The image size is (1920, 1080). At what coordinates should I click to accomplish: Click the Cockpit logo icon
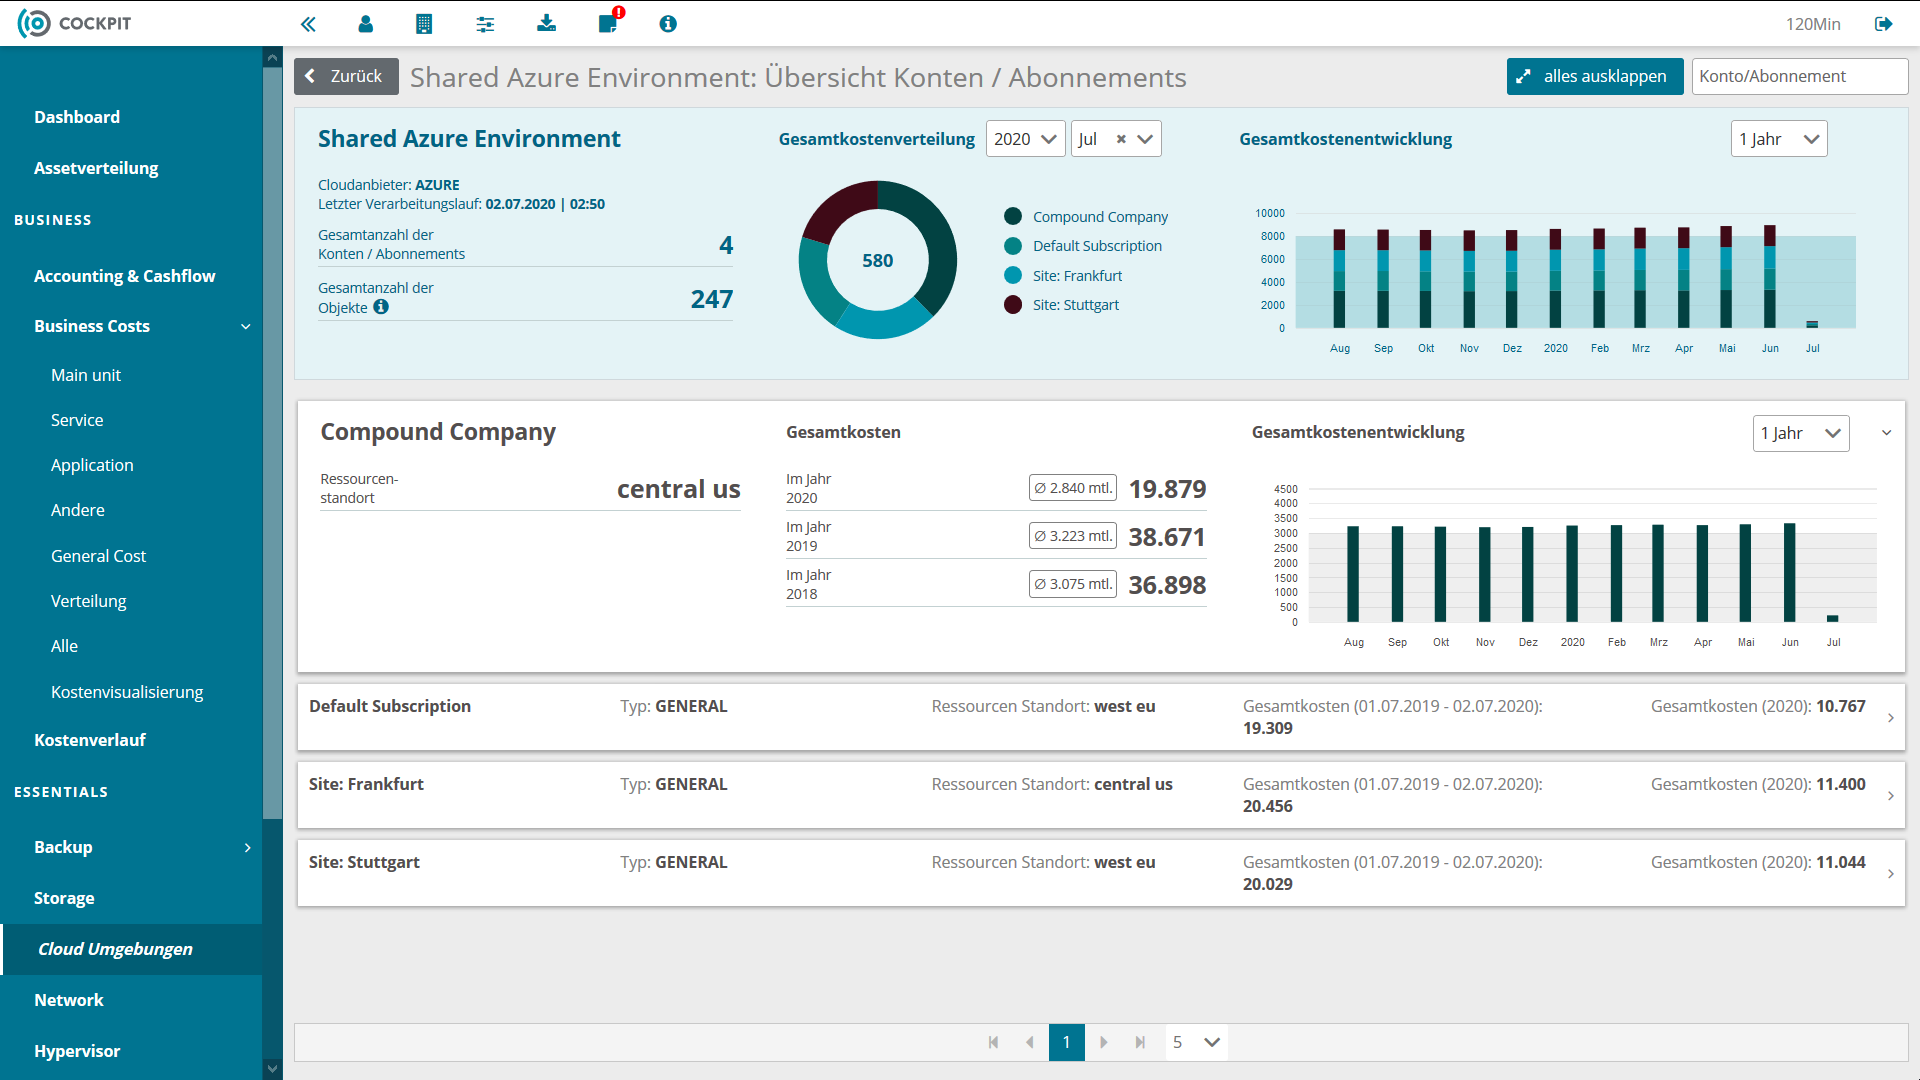pos(34,23)
